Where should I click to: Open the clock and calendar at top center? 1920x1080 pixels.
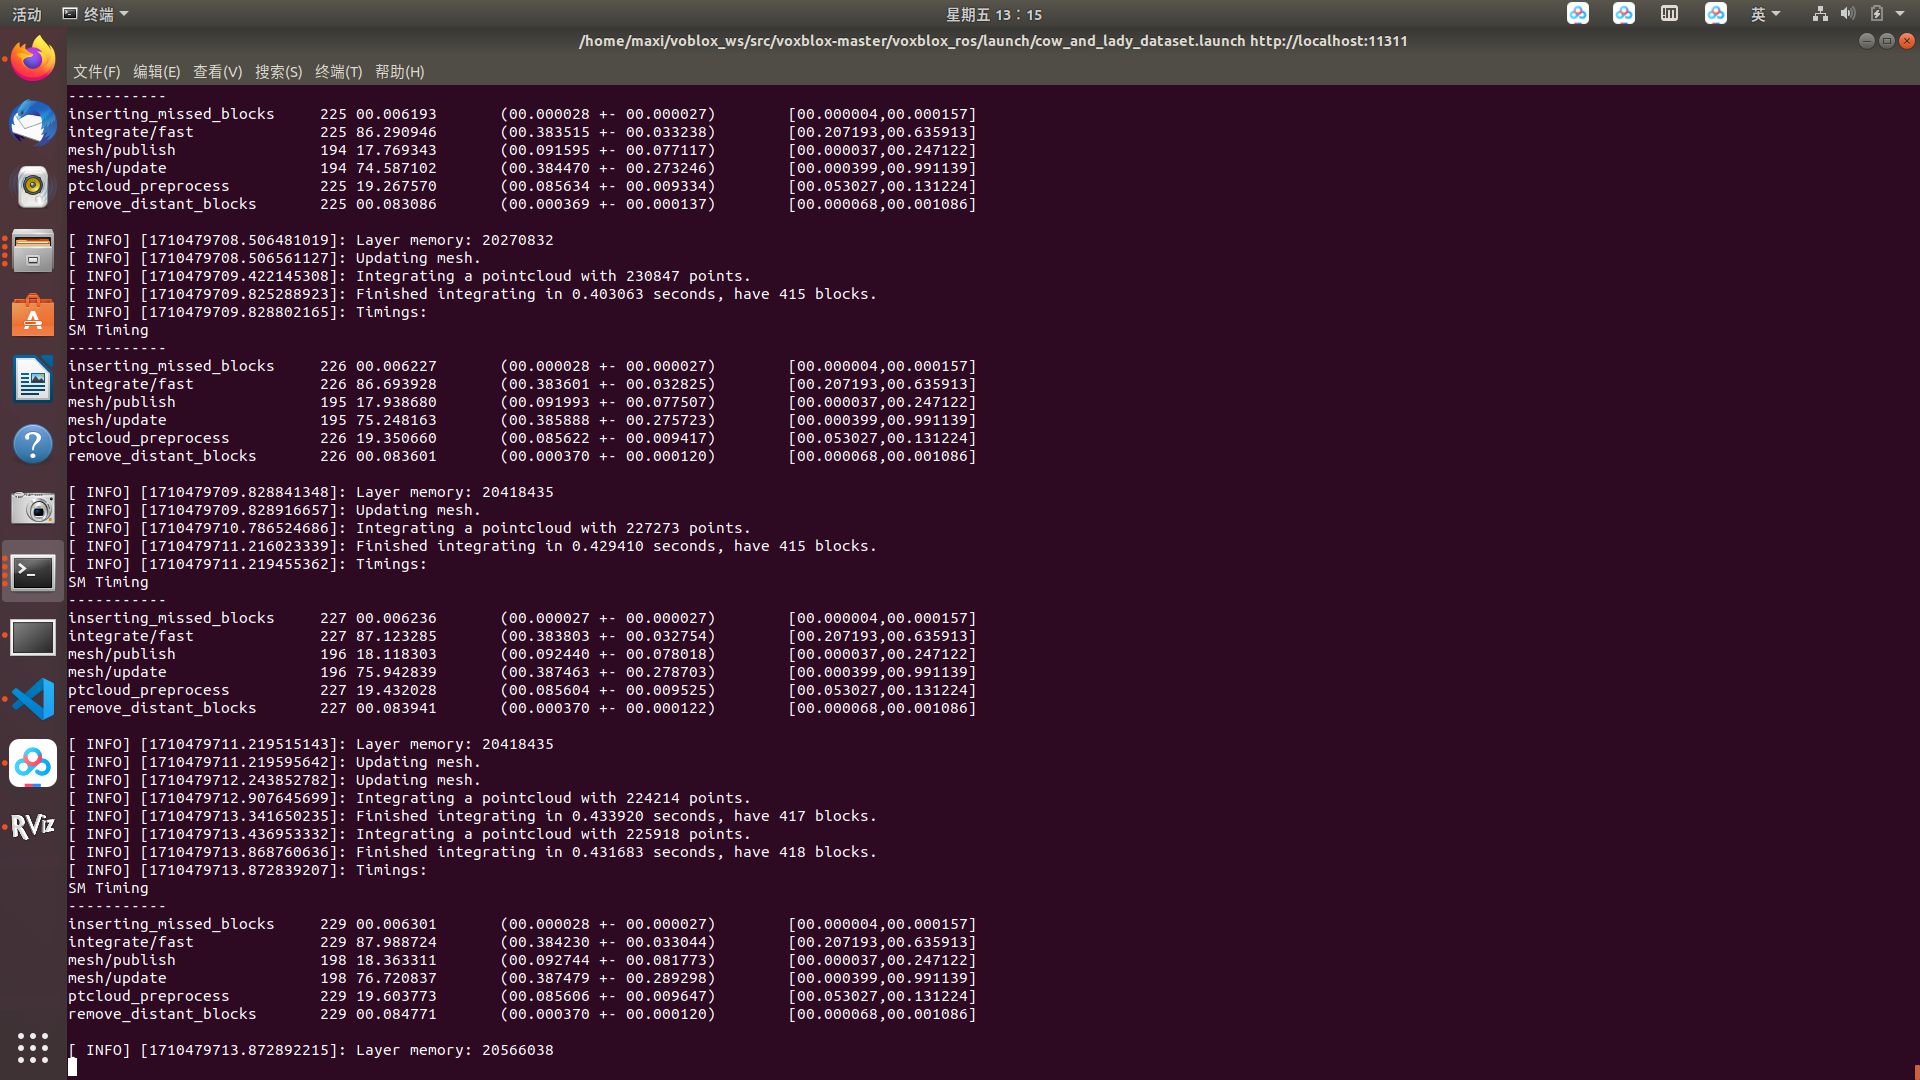[x=993, y=14]
